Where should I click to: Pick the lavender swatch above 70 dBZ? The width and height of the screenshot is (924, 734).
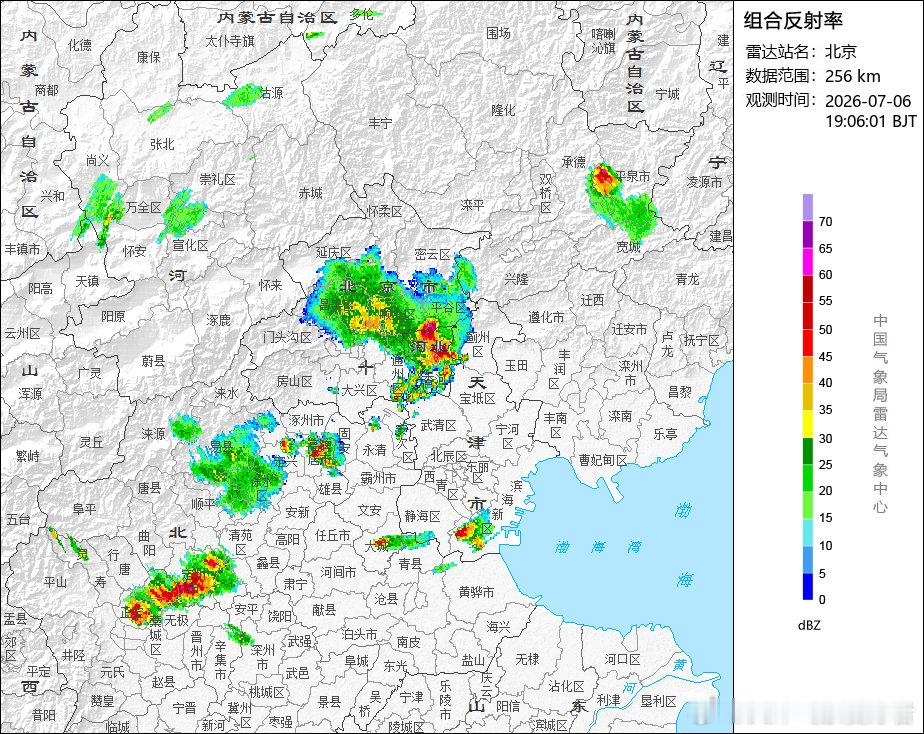(807, 207)
